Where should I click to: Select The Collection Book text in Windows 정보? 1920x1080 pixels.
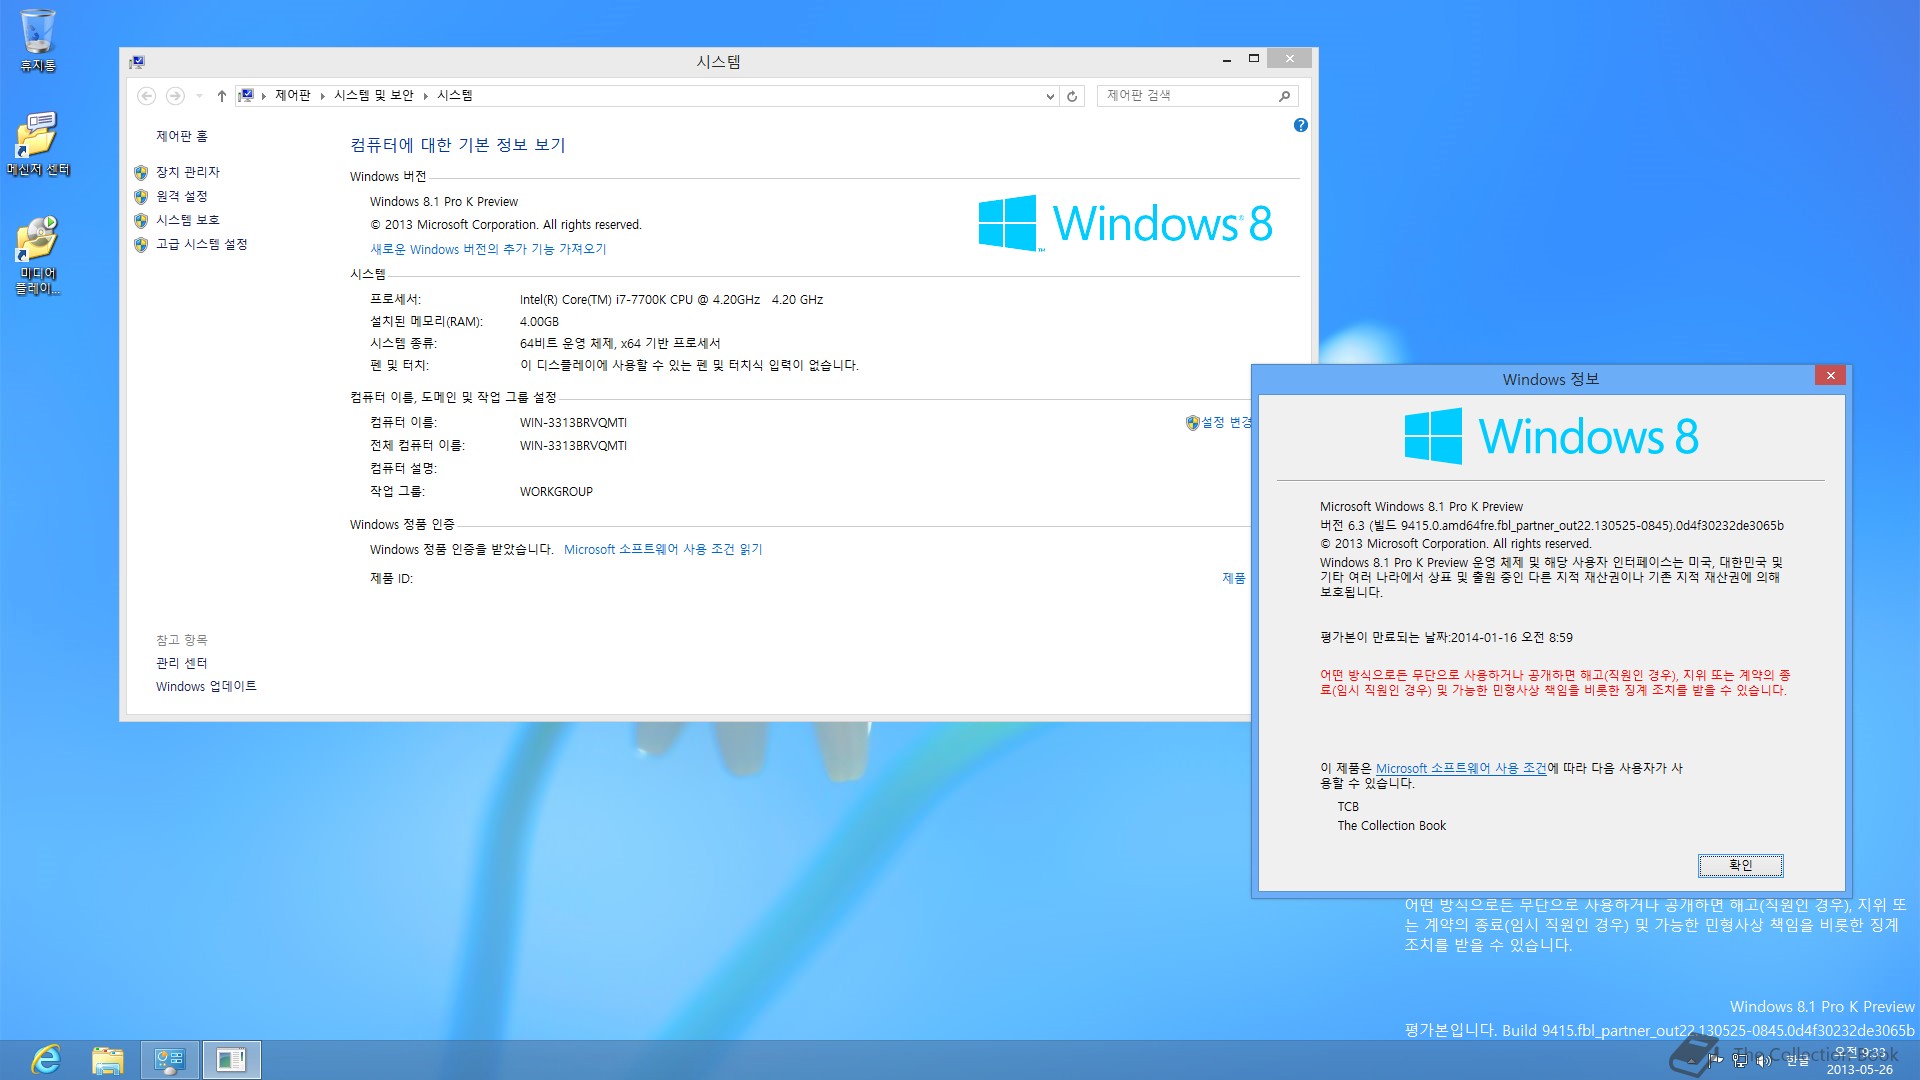[1392, 825]
